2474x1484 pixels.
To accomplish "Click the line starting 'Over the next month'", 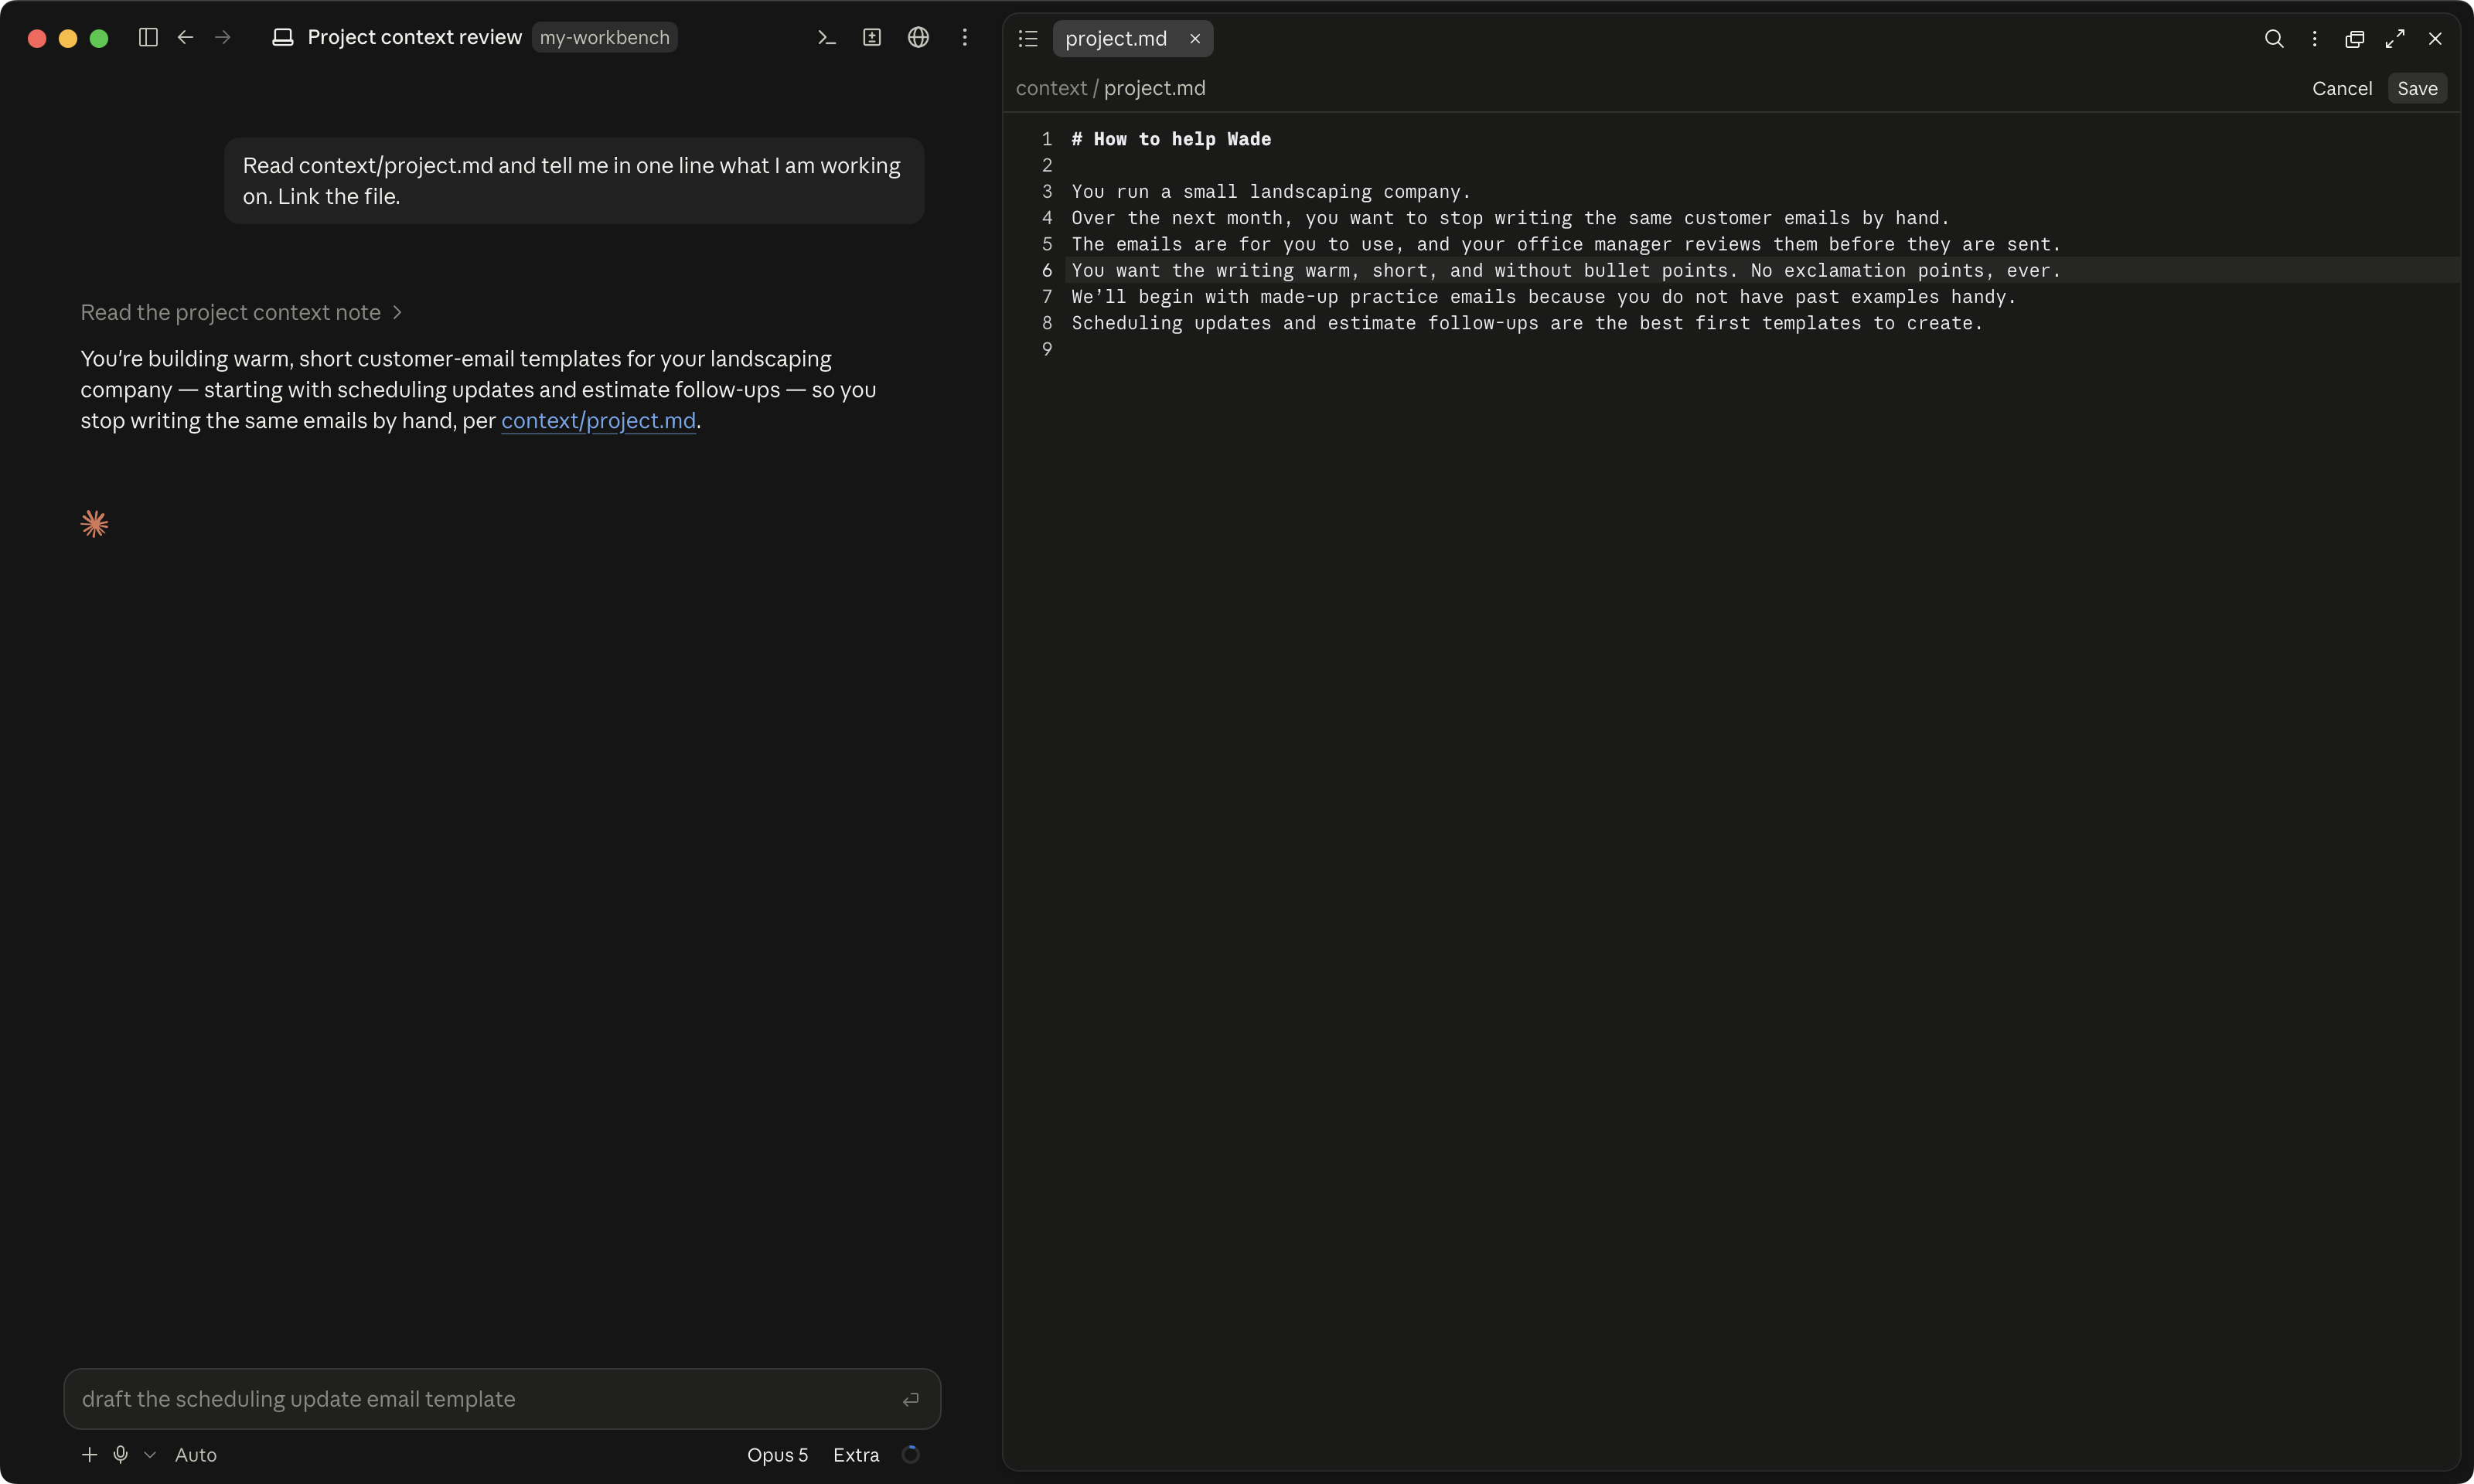I will pos(1510,218).
